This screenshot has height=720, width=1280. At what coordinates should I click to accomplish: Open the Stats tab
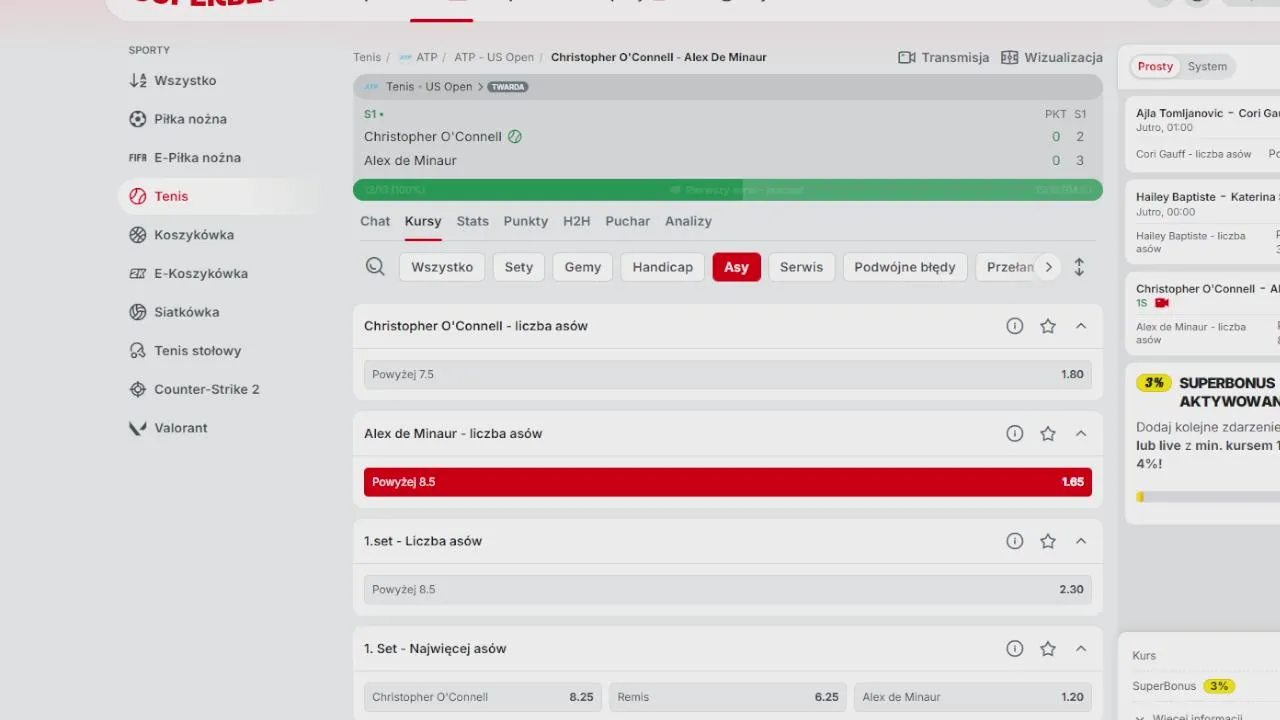point(473,221)
